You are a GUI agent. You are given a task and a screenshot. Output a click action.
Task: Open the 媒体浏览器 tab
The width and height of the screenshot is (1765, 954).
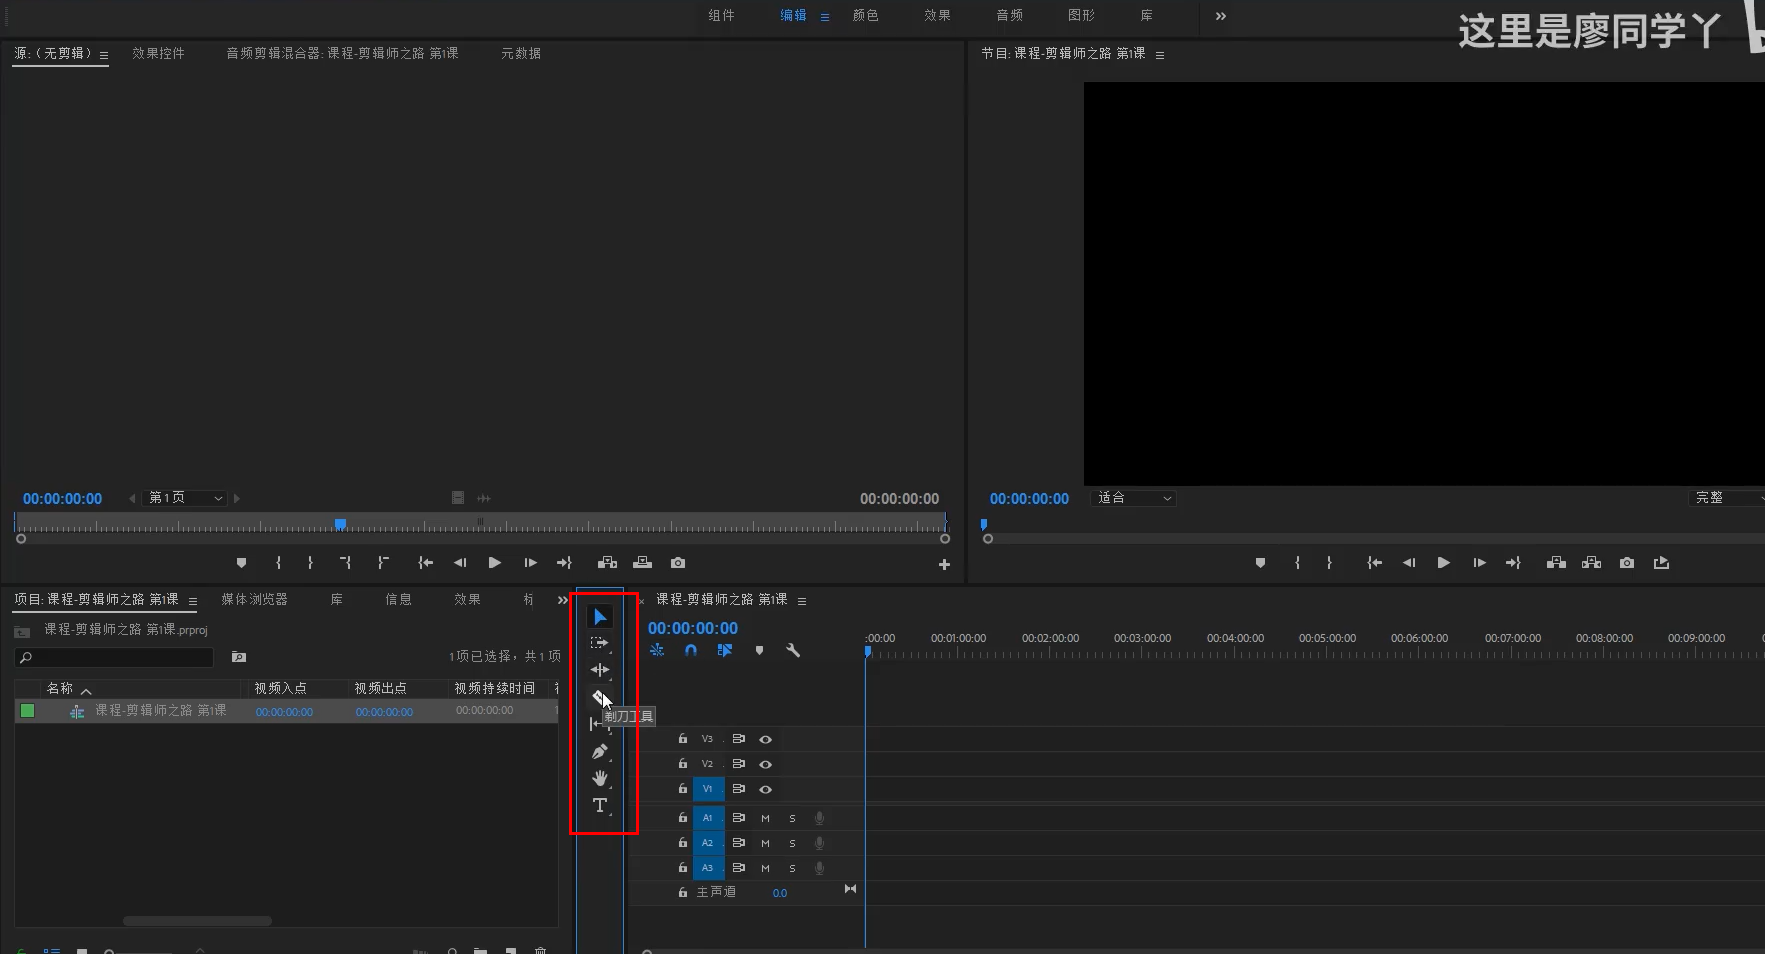tap(254, 599)
